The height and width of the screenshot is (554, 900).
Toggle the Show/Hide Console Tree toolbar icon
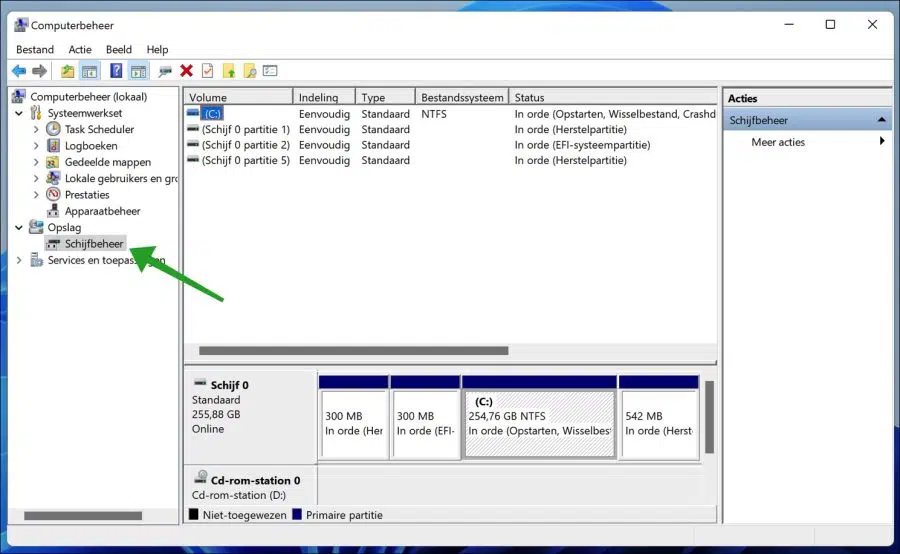(90, 71)
